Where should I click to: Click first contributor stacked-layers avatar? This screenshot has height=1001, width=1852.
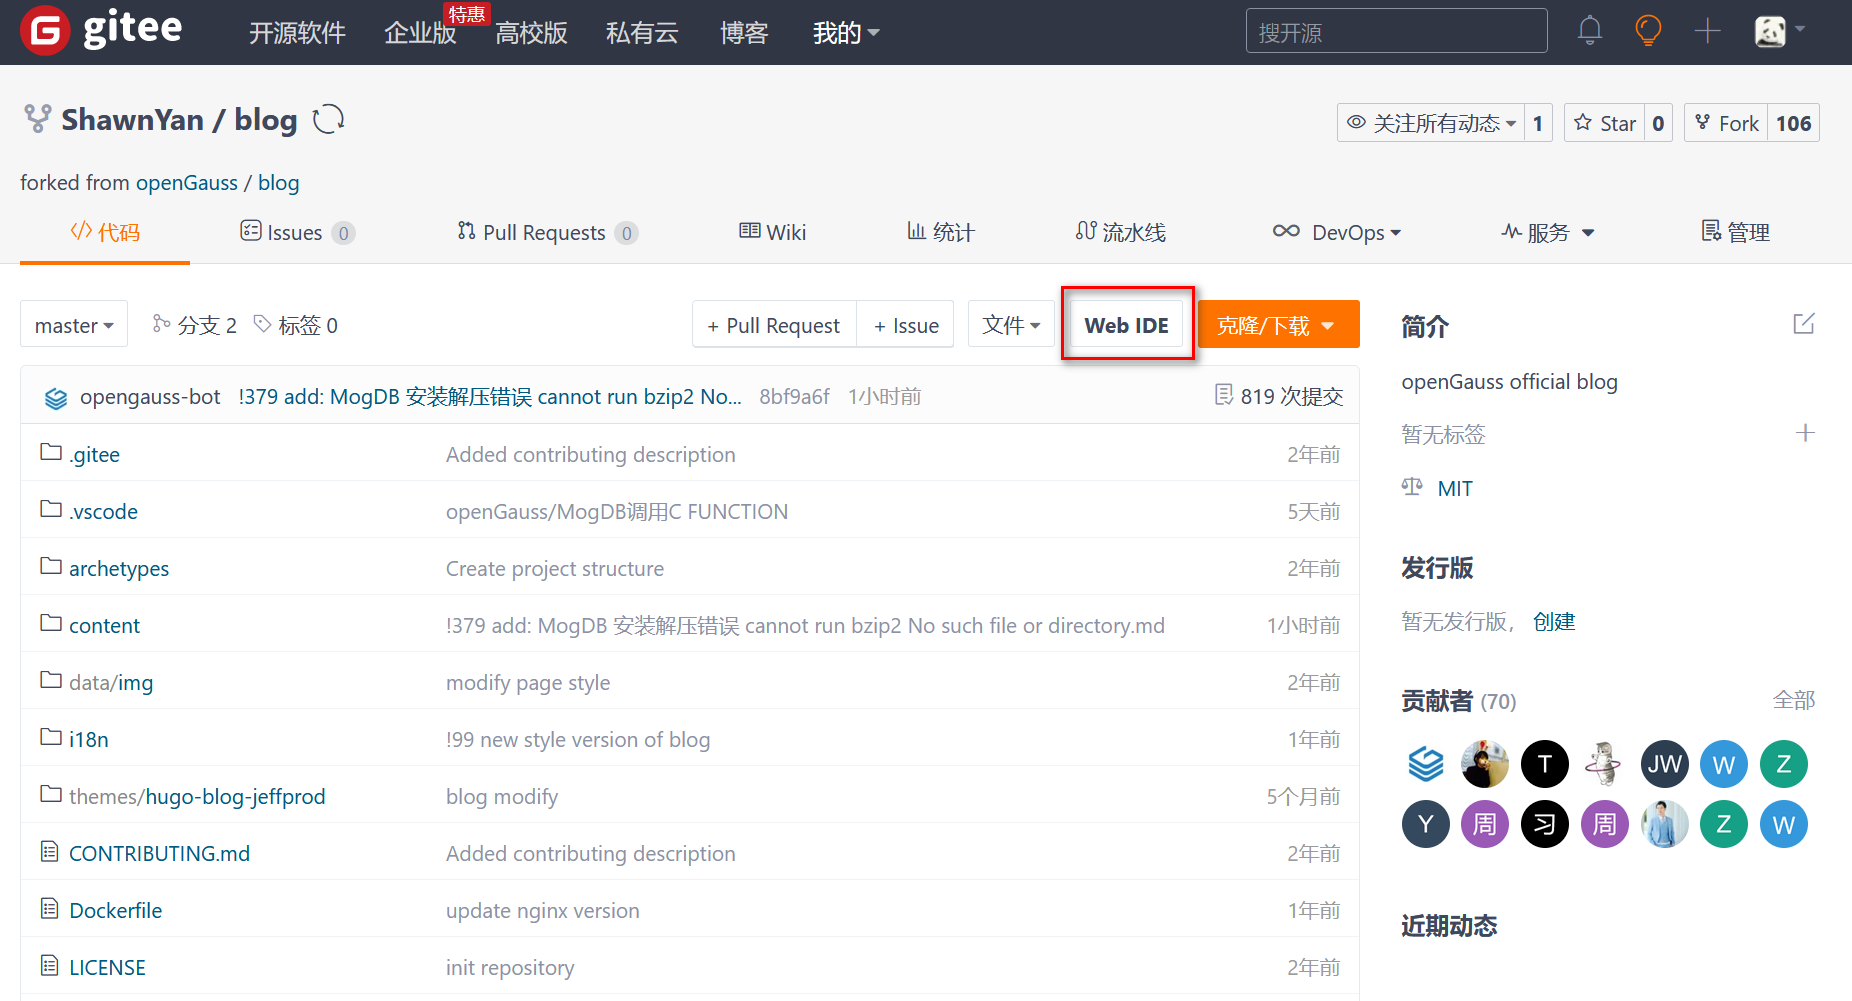point(1426,765)
